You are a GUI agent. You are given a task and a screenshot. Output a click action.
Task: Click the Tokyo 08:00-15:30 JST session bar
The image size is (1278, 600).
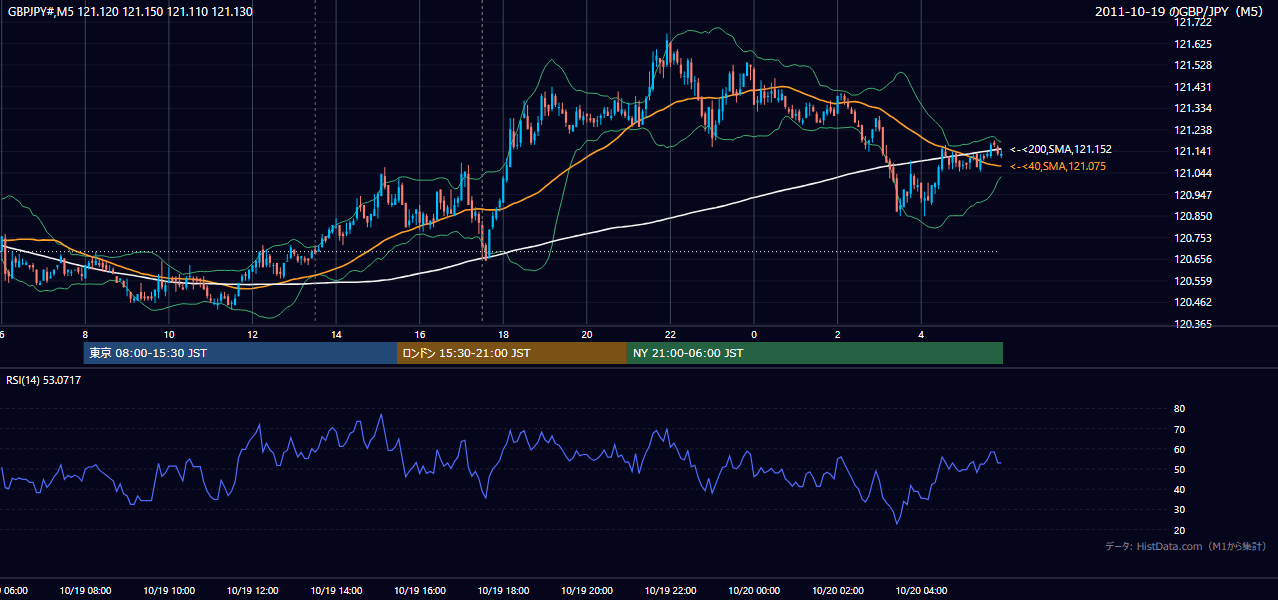(240, 353)
